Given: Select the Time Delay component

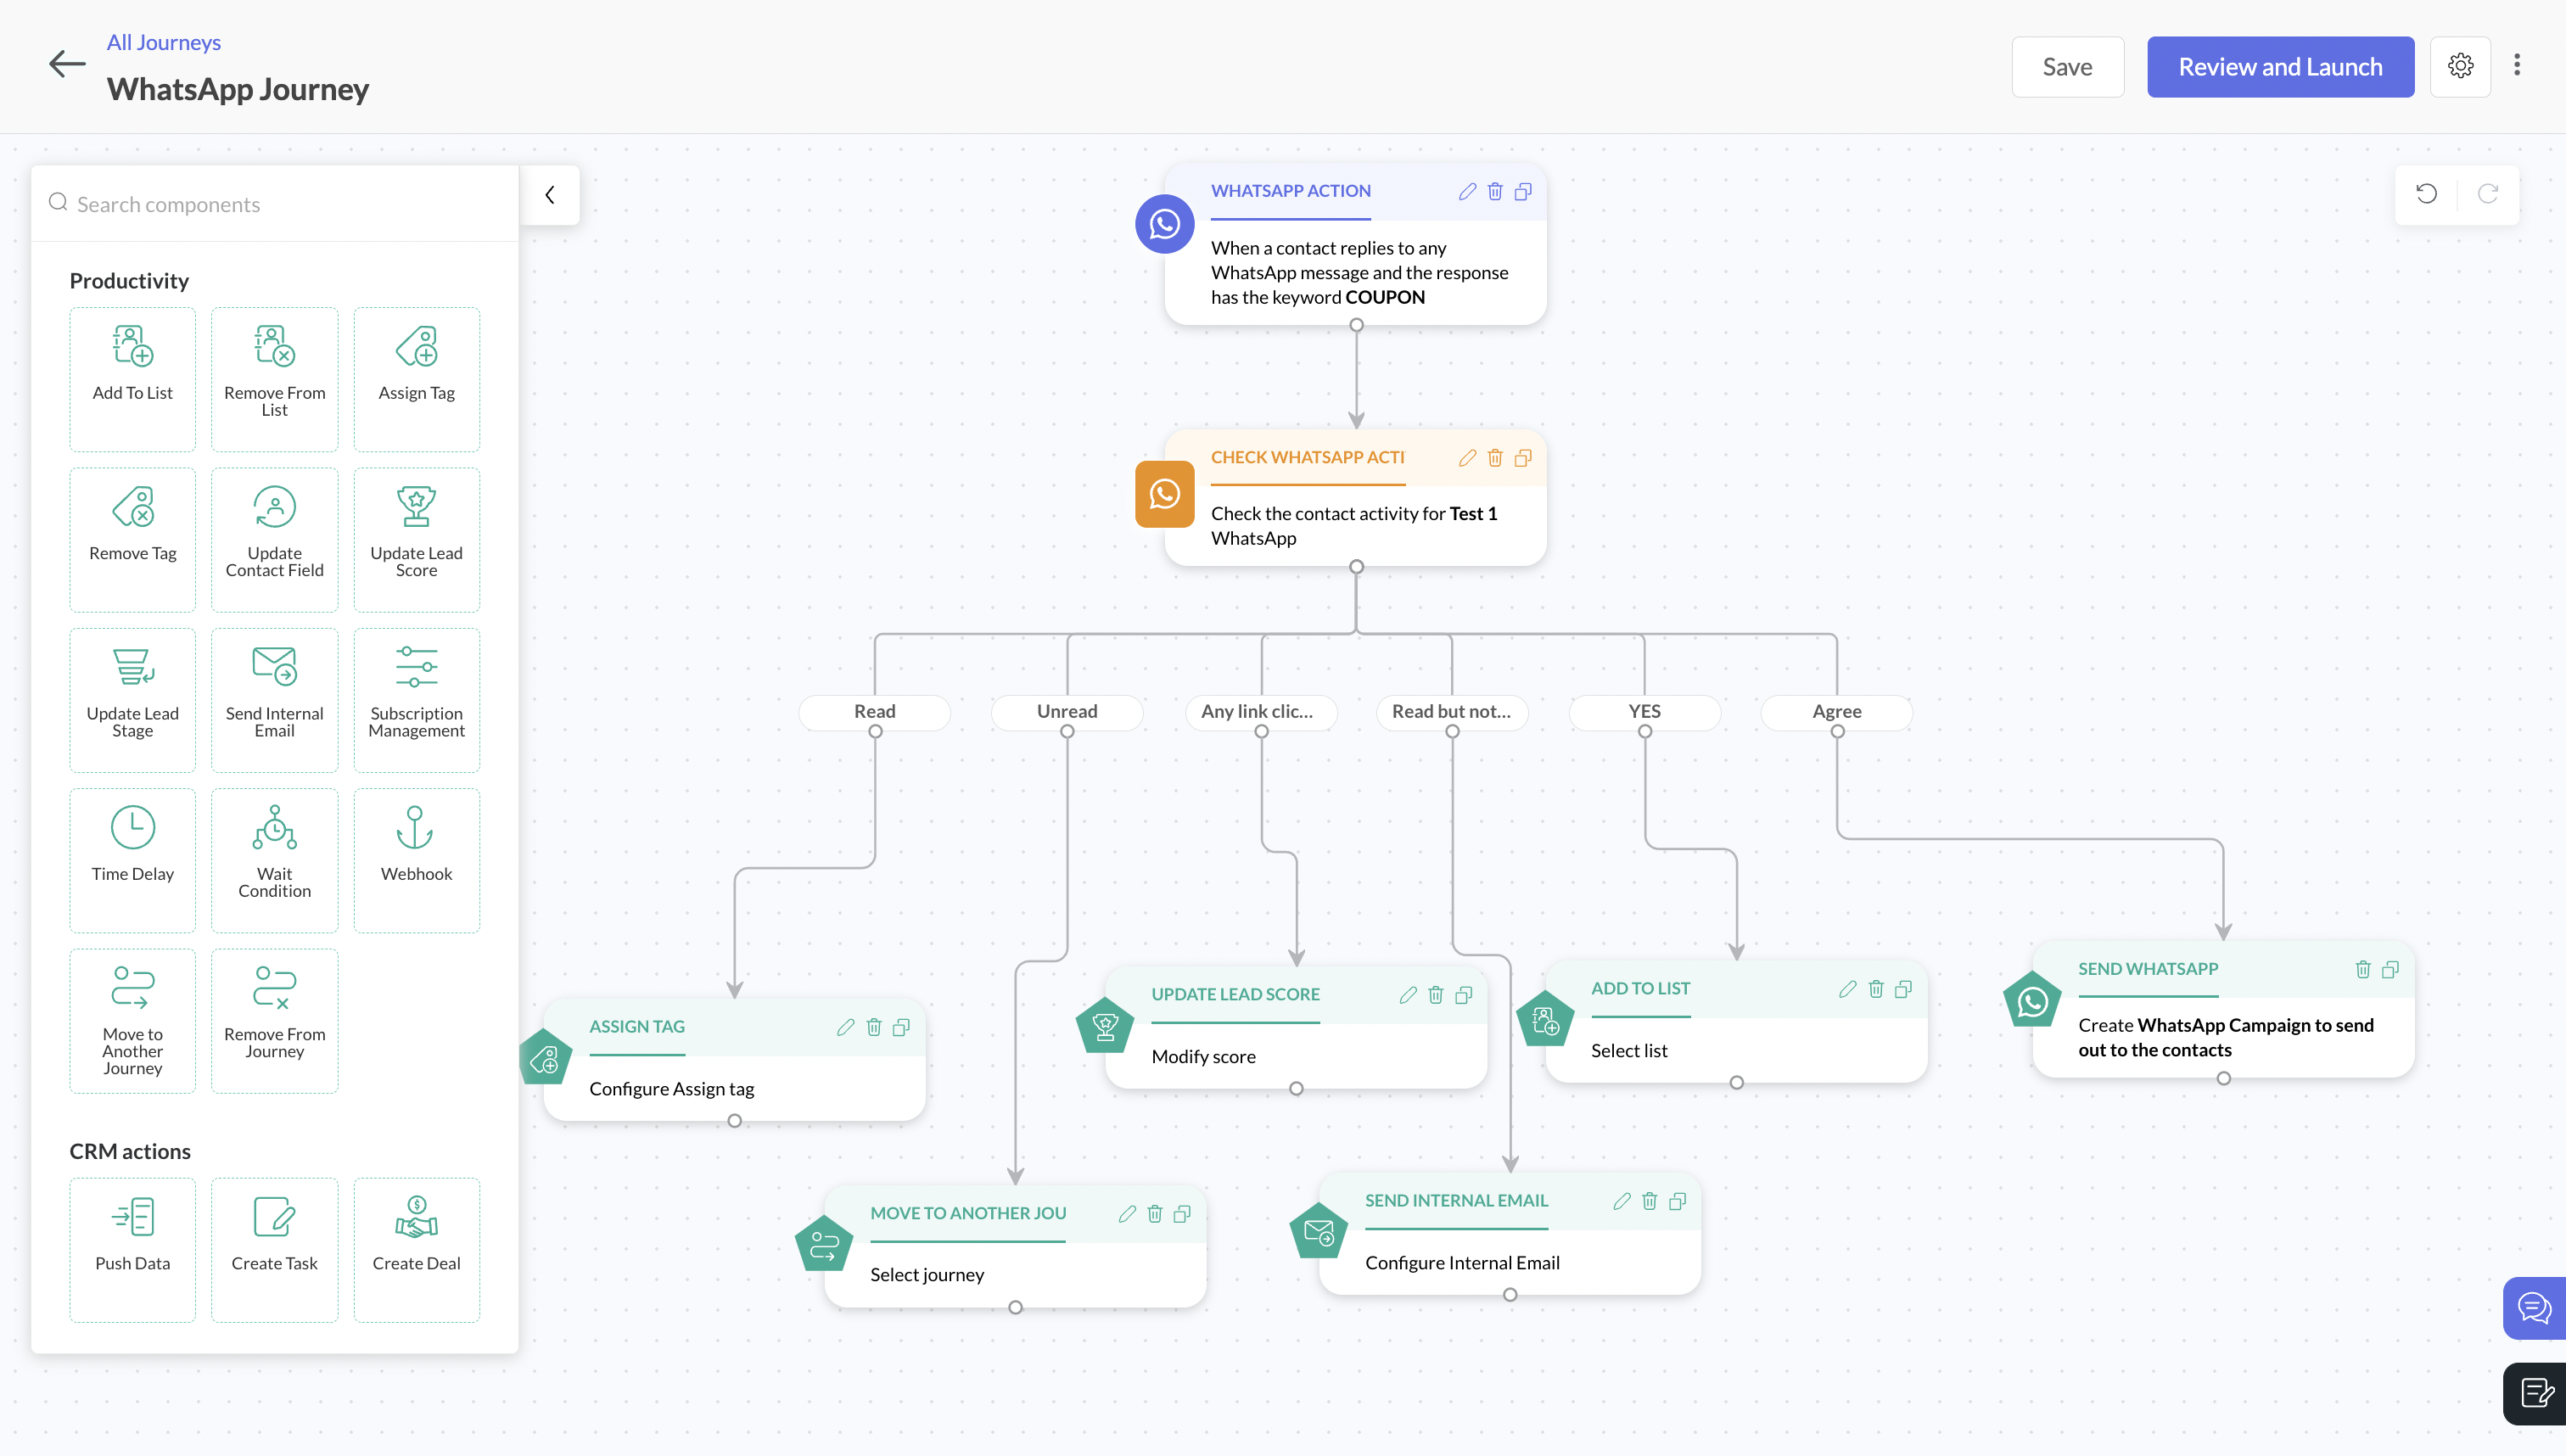Looking at the screenshot, I should pyautogui.click(x=132, y=859).
